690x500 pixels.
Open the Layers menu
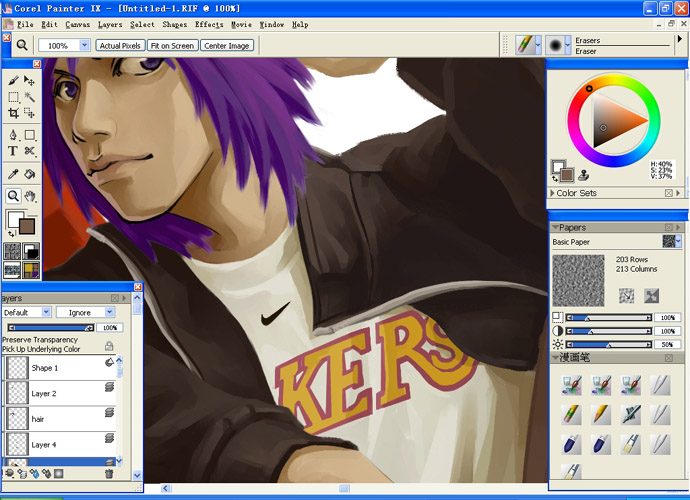click(x=110, y=25)
